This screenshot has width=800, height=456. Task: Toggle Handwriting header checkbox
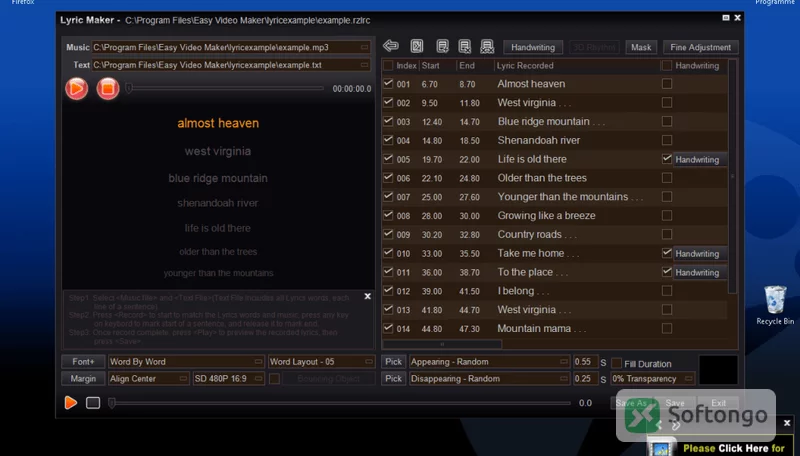coord(666,65)
